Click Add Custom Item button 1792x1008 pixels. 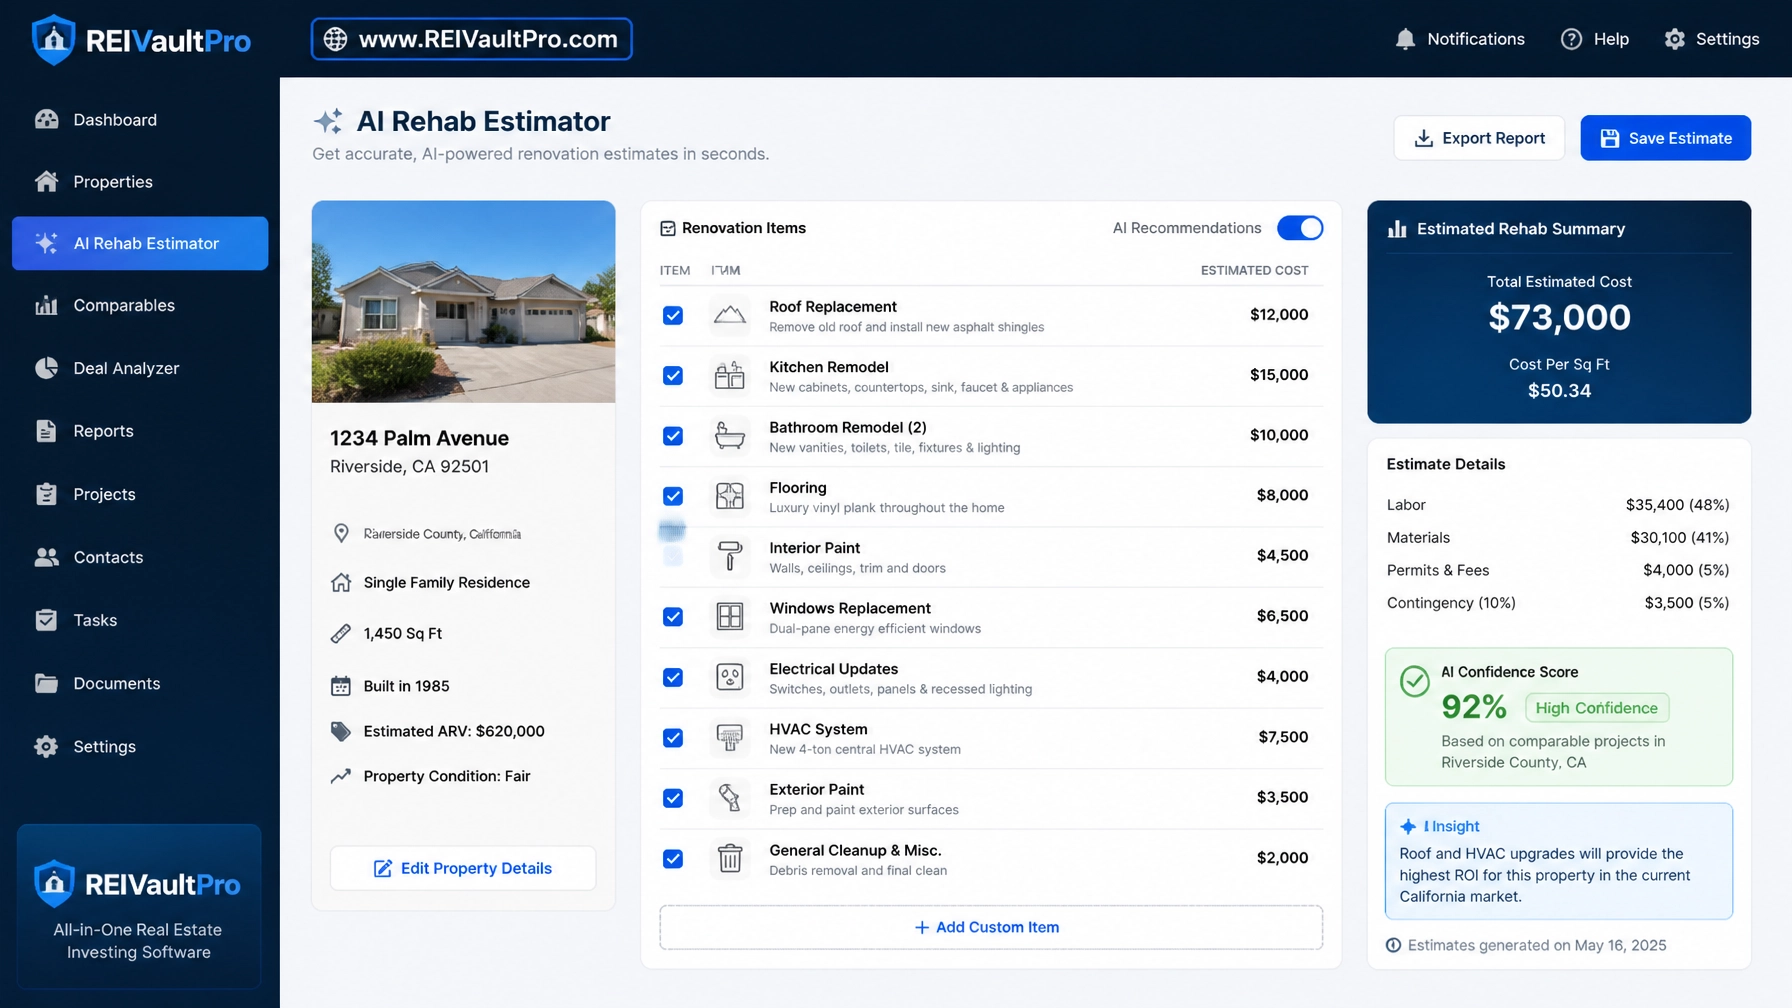[991, 927]
